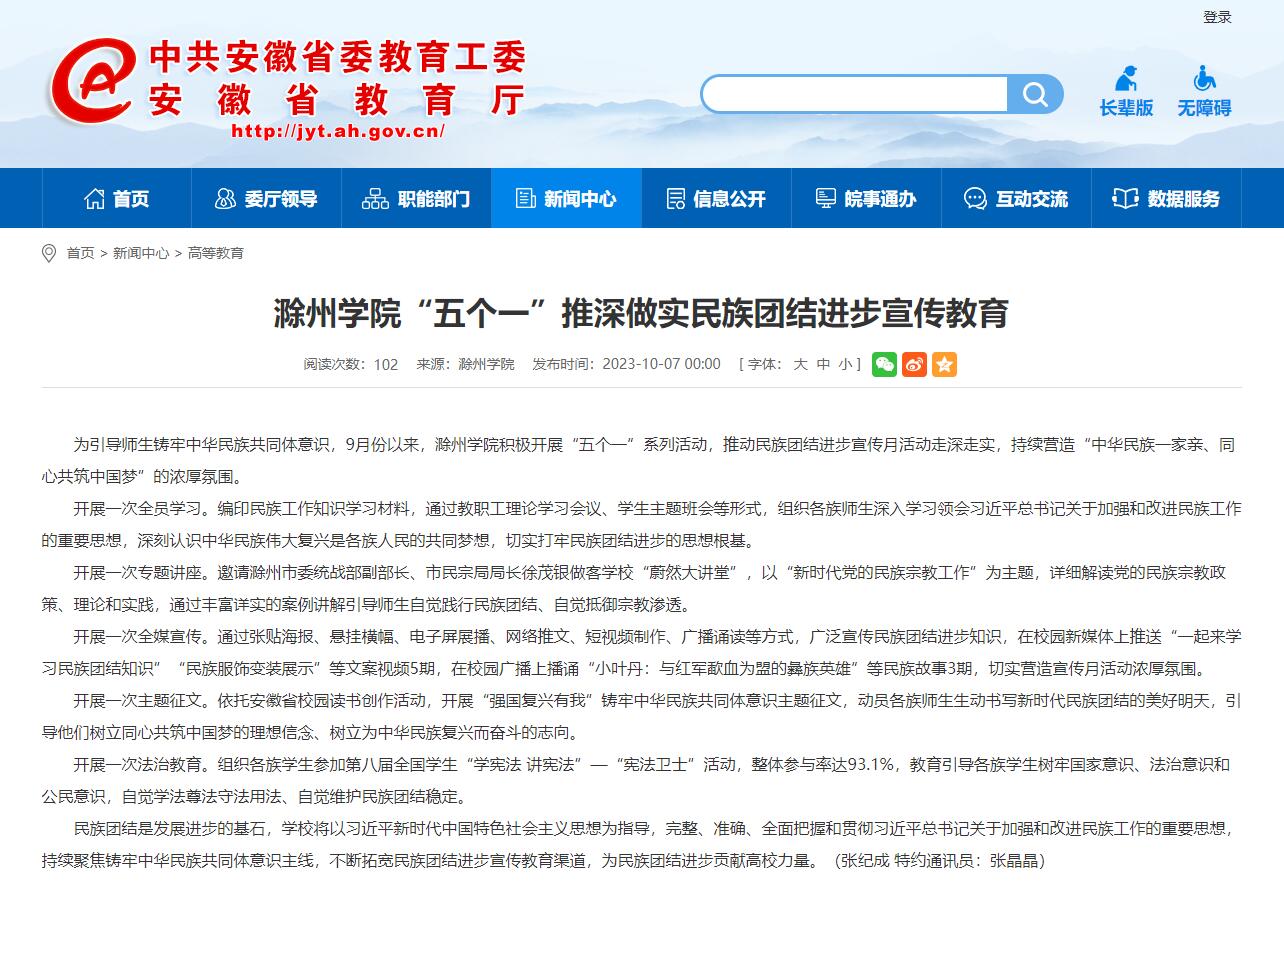Open 互动交流 navigation tab
Screen dimensions: 1284x953
pos(1016,198)
